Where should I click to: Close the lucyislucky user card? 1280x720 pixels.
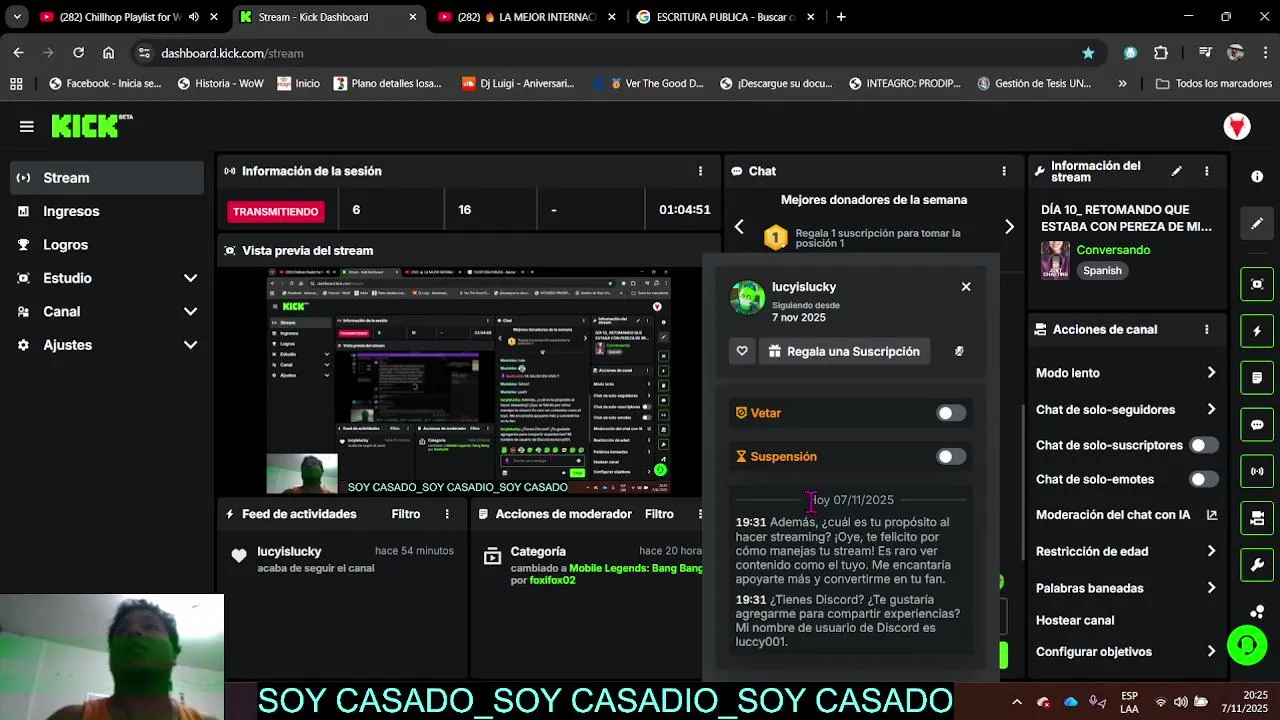pyautogui.click(x=966, y=286)
